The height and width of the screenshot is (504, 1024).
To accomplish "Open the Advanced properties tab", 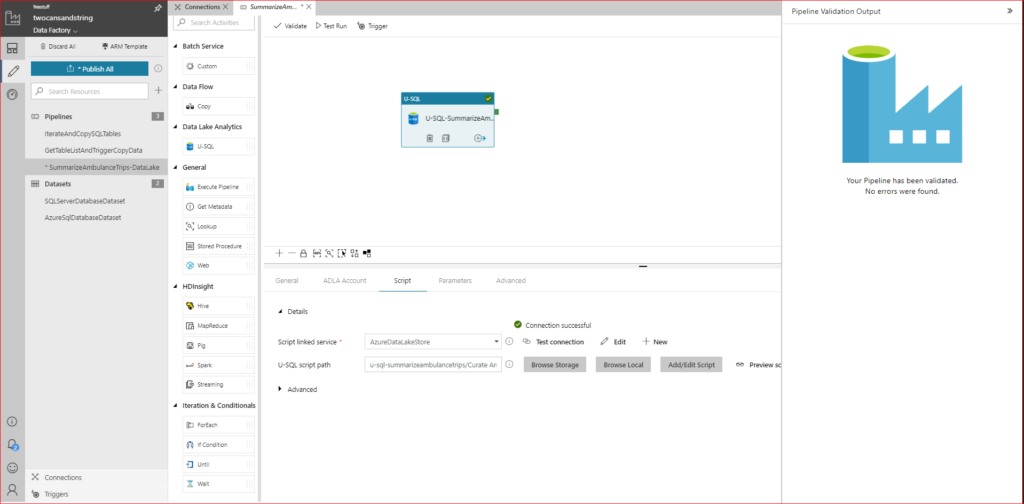I will [x=511, y=280].
